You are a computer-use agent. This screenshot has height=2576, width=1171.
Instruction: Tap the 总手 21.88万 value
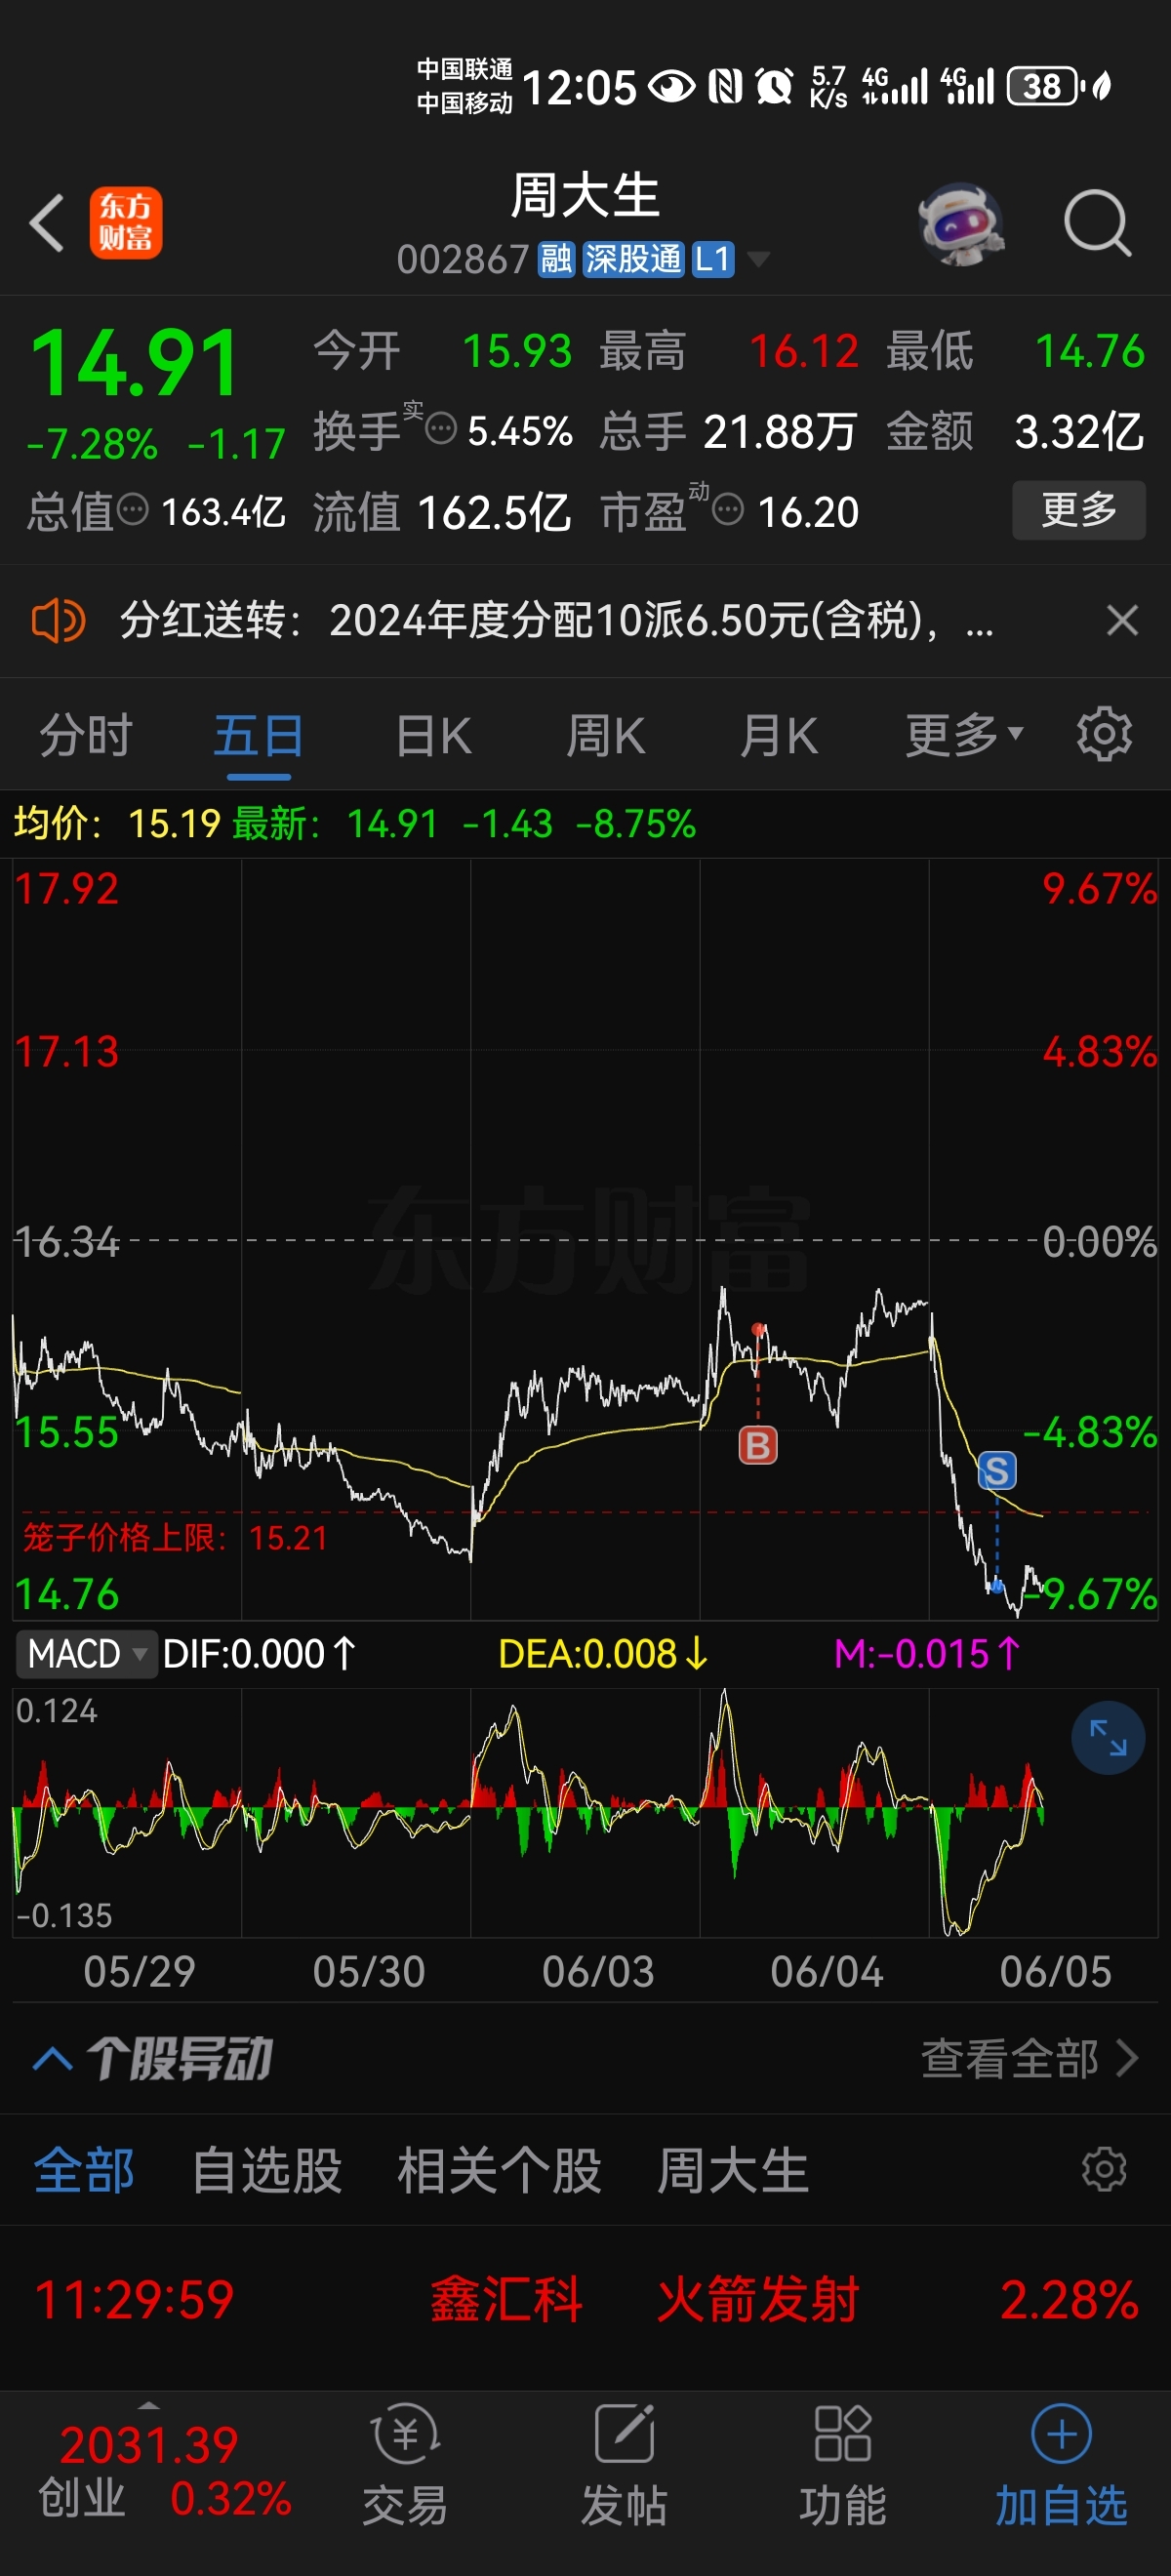[780, 431]
